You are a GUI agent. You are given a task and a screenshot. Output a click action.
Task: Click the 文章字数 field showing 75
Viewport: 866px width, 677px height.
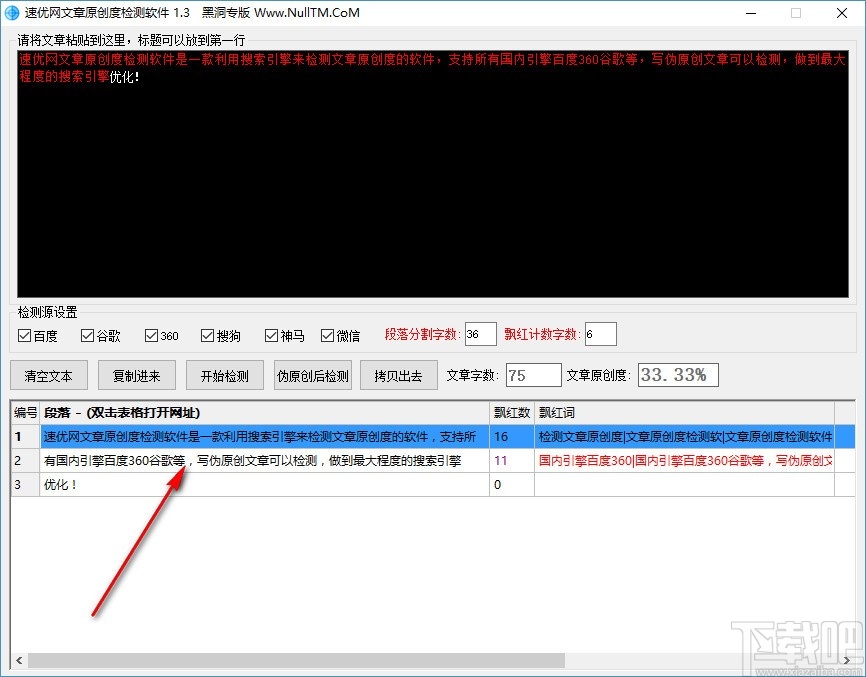point(534,375)
